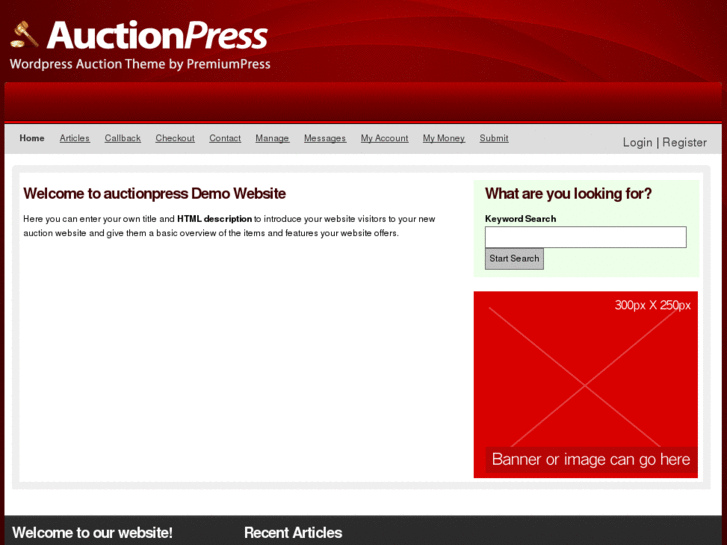This screenshot has height=545, width=727.
Task: Go to My Account
Action: click(x=384, y=138)
